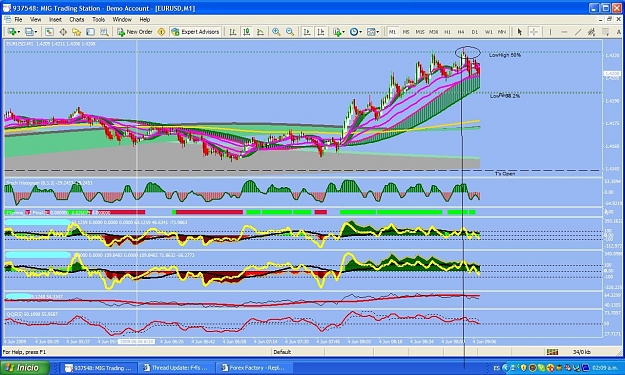
Task: Select the Vertical Line drawing tool
Action: pyautogui.click(x=550, y=32)
